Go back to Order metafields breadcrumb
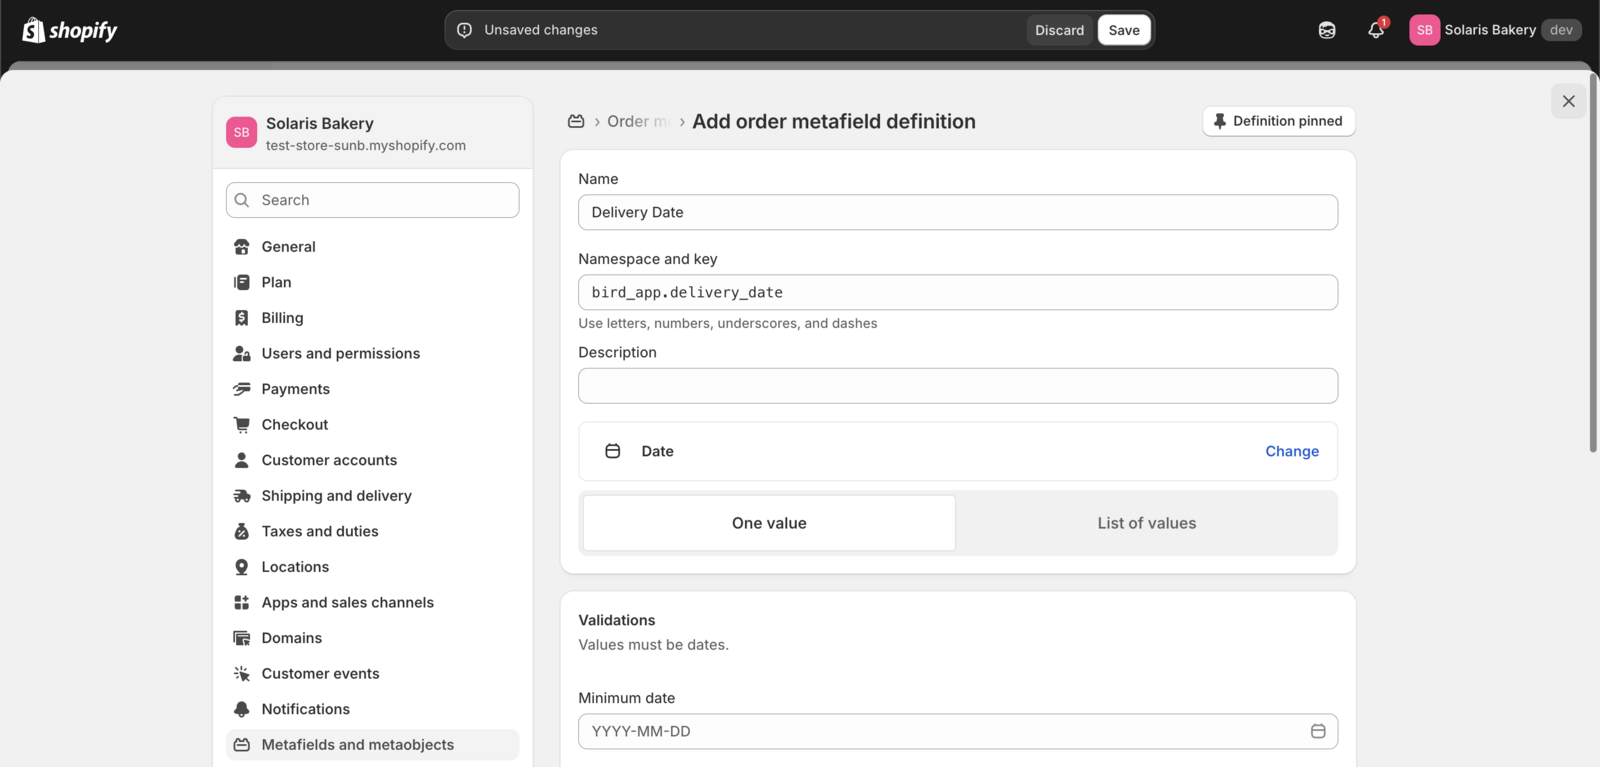This screenshot has height=767, width=1600. pos(638,121)
